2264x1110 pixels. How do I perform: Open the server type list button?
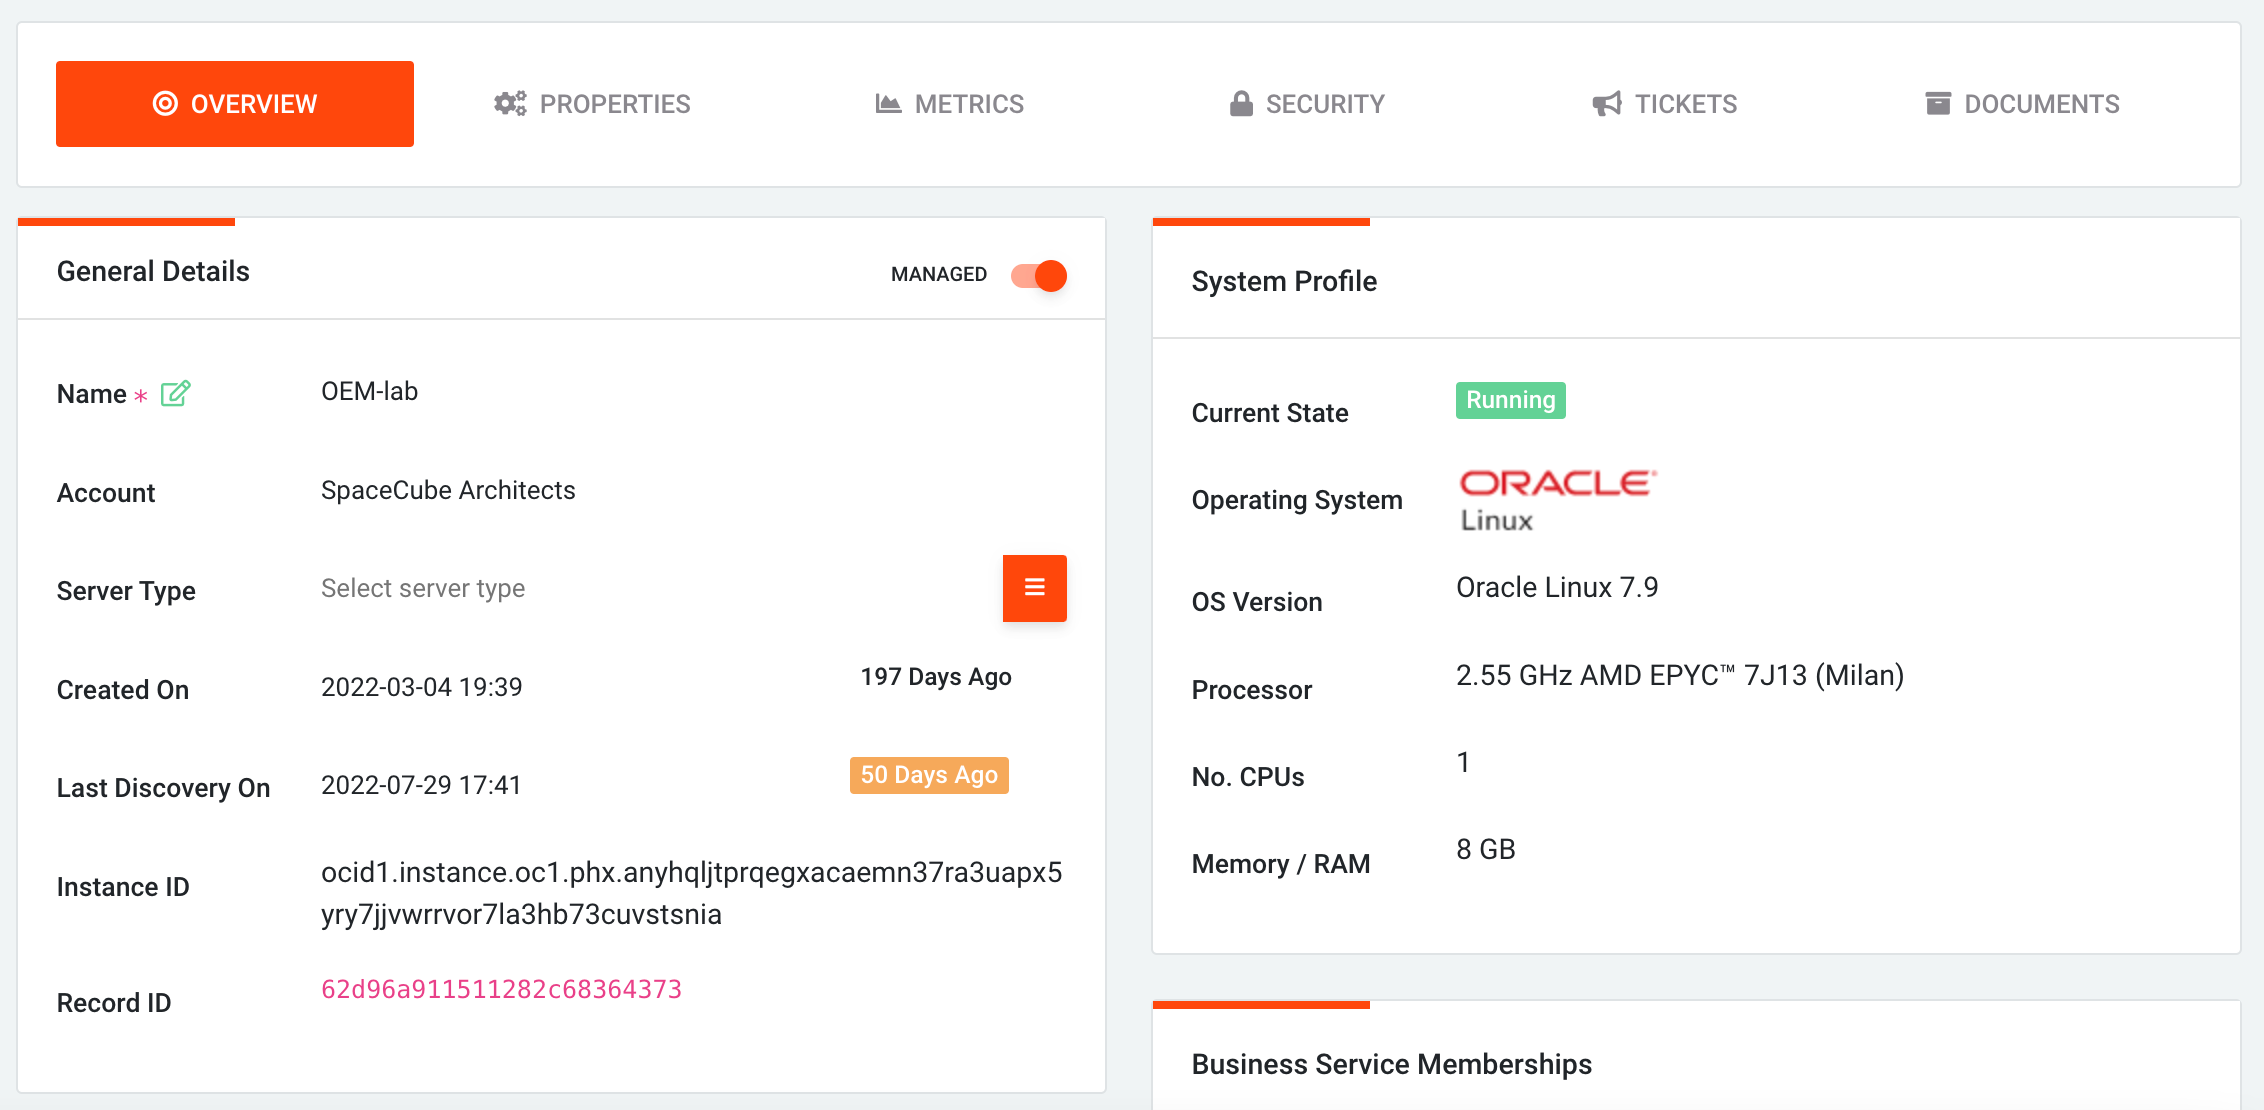point(1035,588)
